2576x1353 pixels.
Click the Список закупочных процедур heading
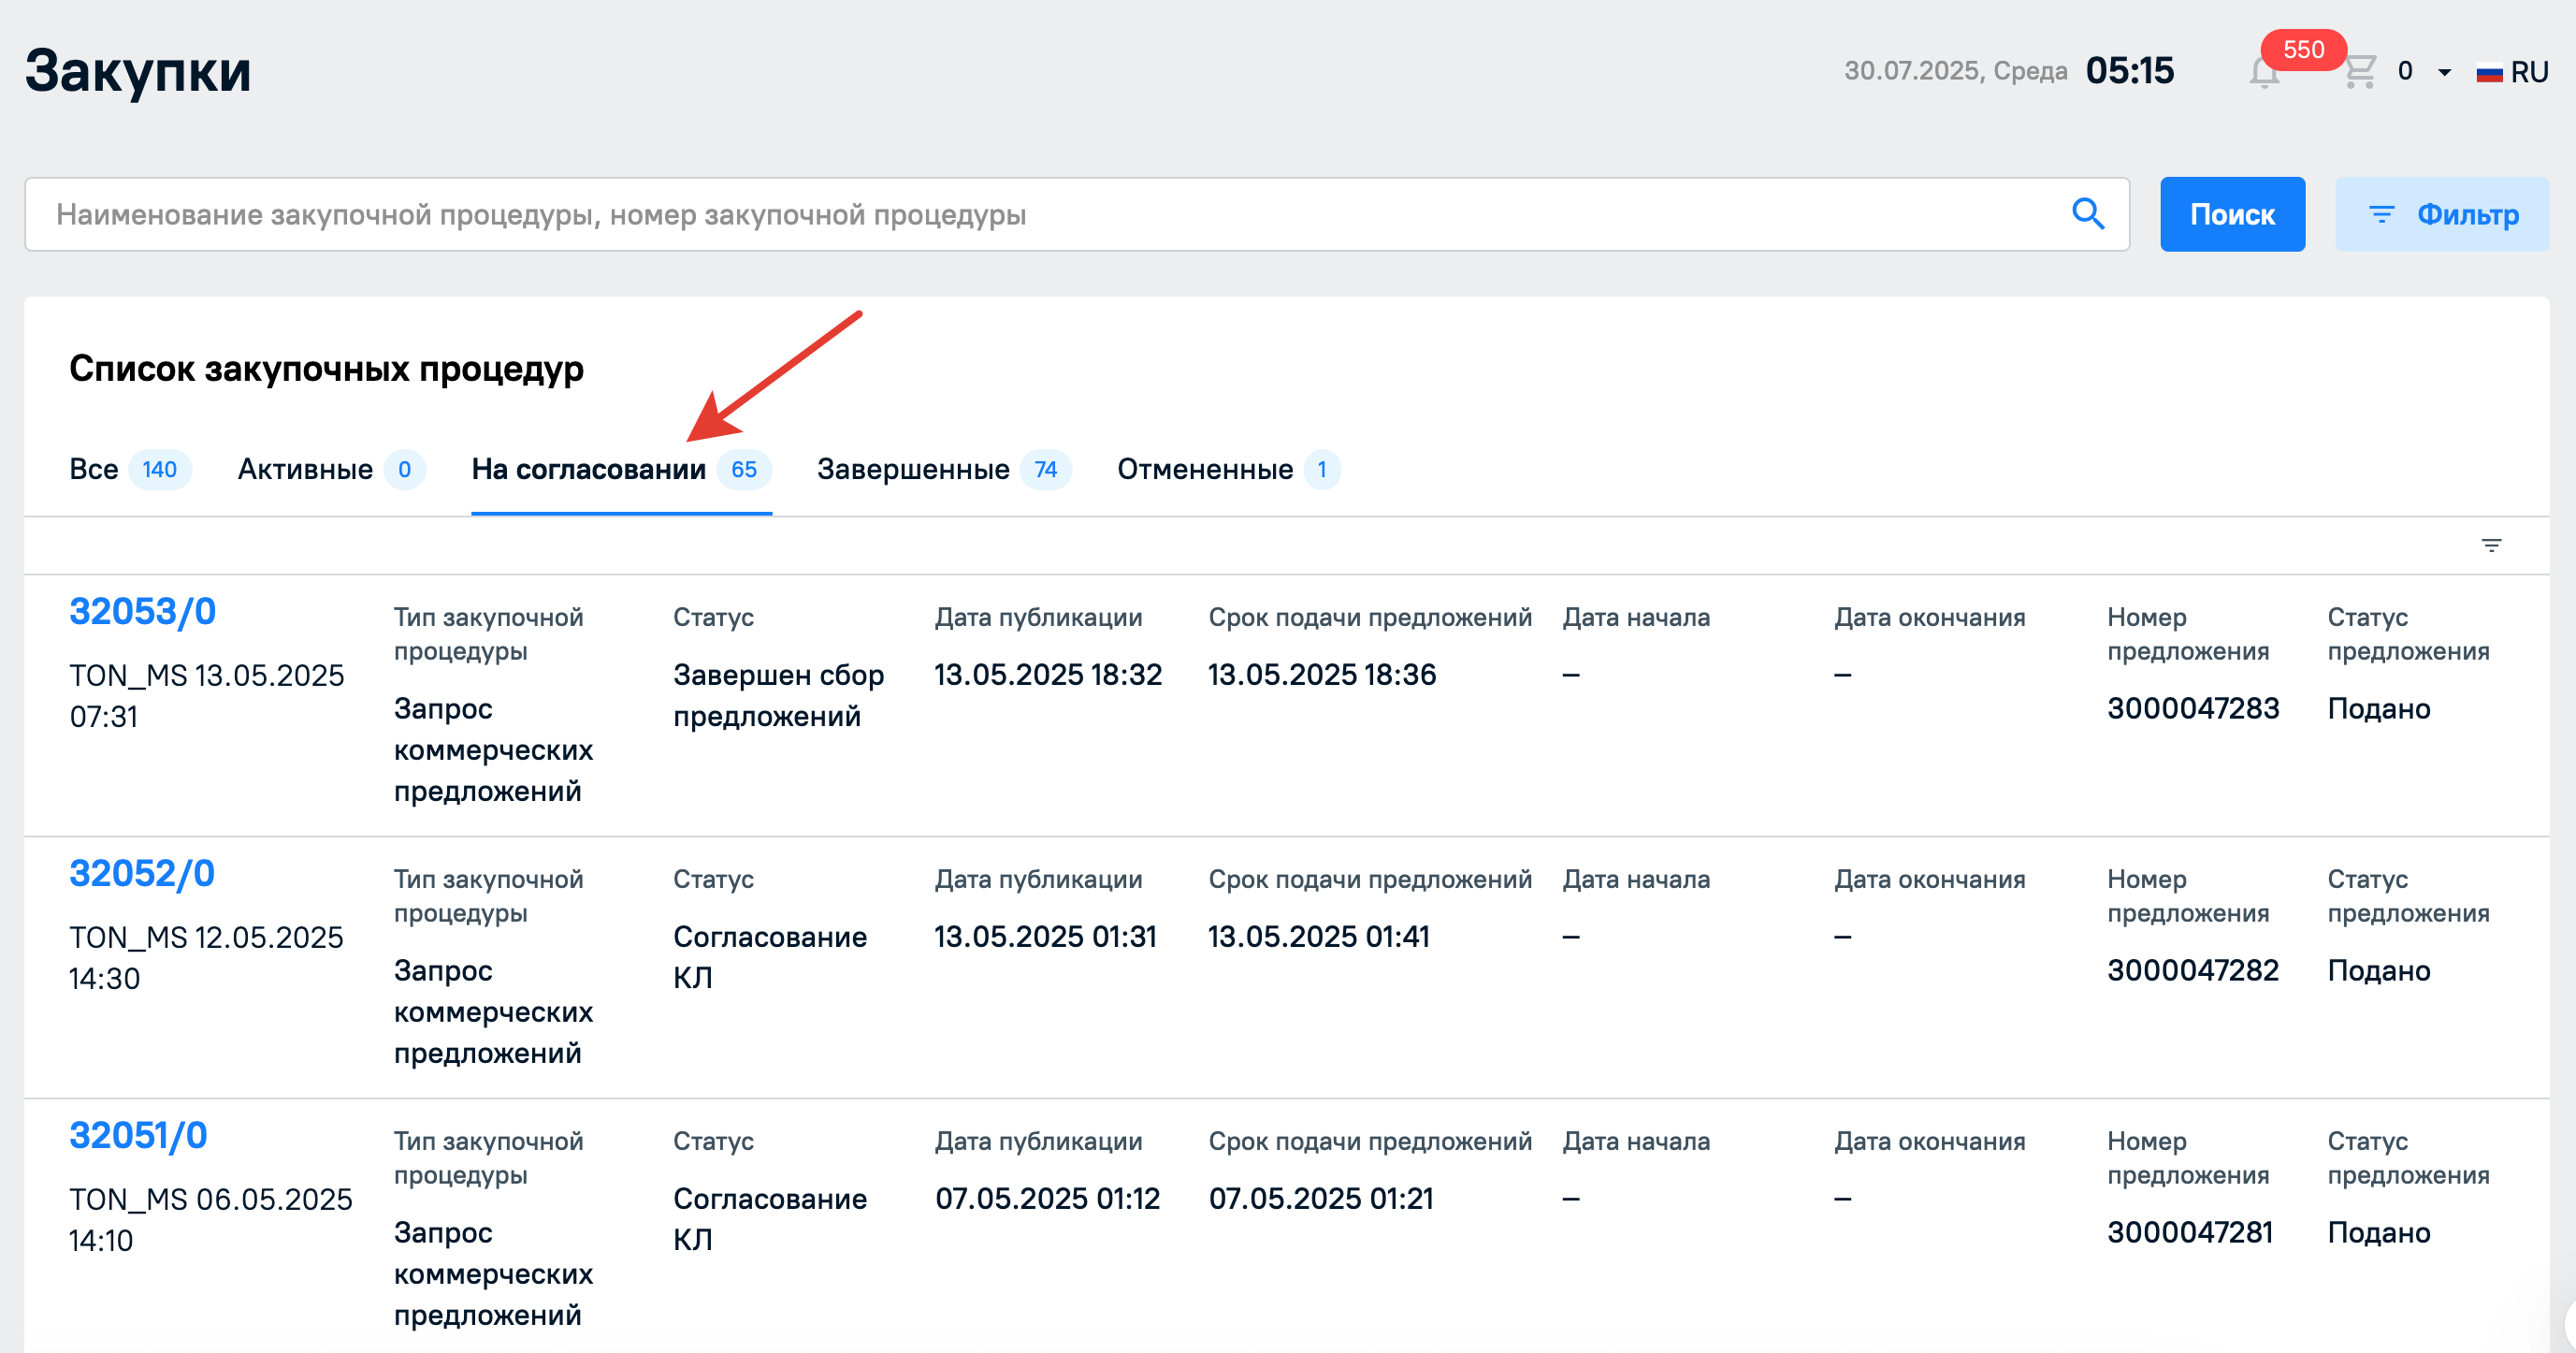tap(326, 368)
